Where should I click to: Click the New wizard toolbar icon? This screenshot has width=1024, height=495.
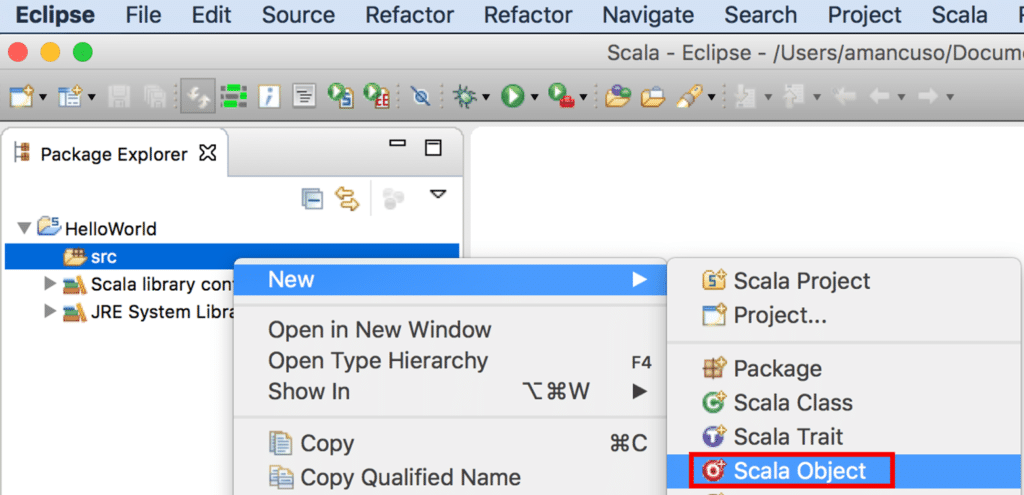[20, 97]
